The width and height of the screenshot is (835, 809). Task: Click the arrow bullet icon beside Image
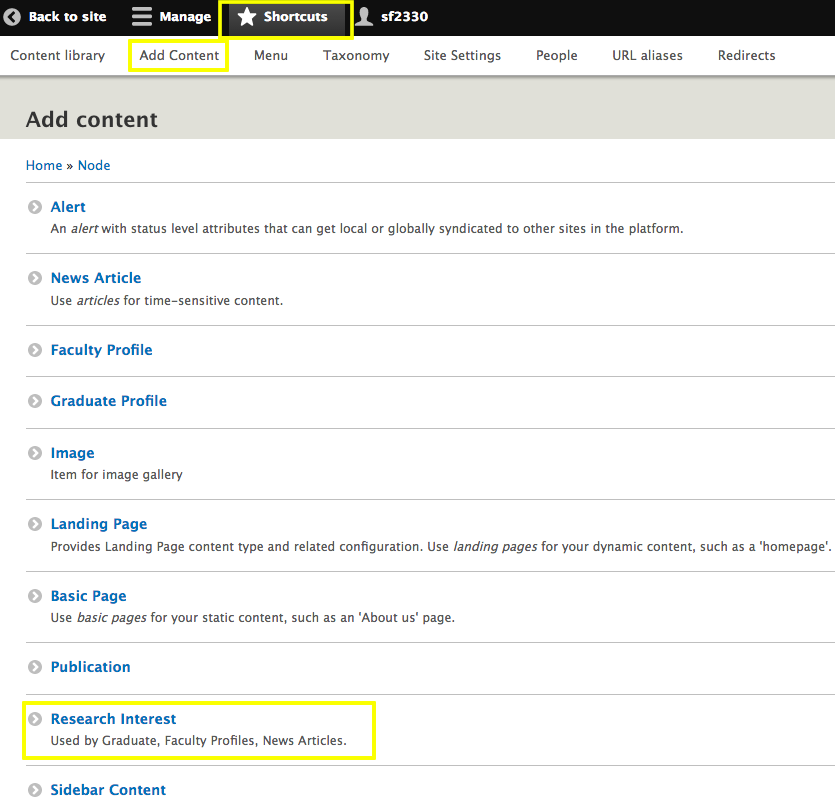35,453
